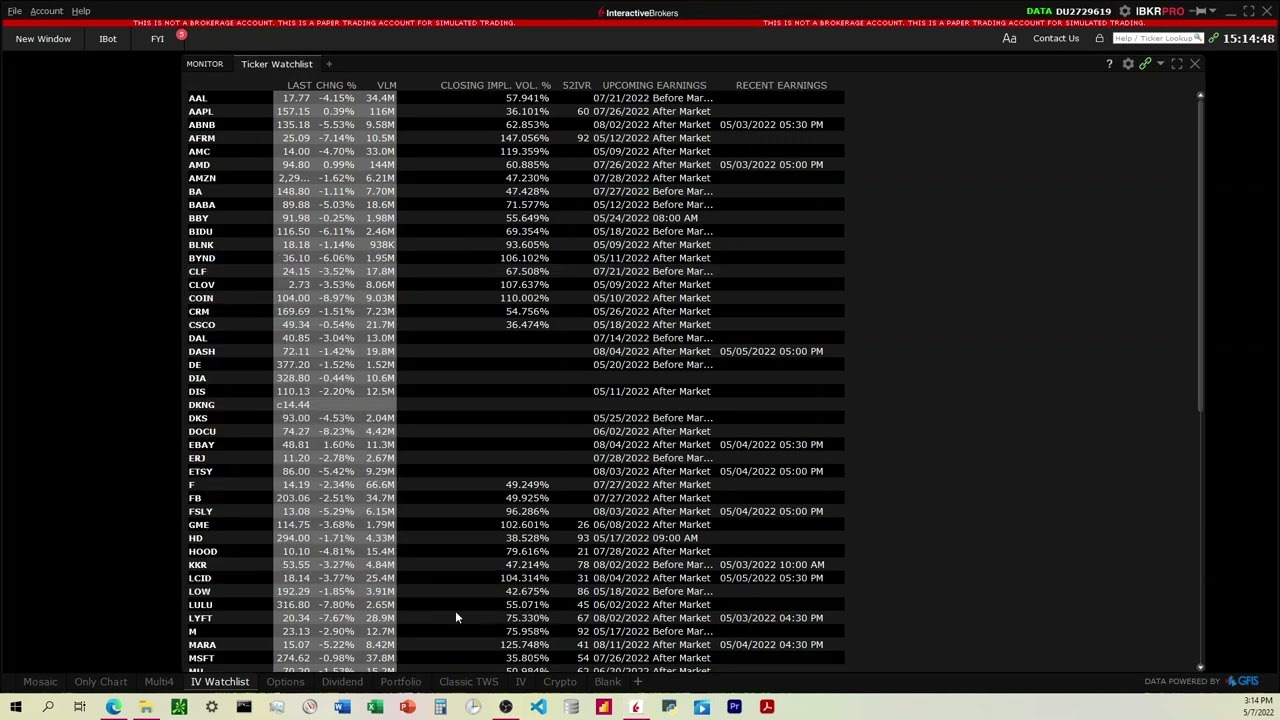Click the watchlist panel help question mark
This screenshot has width=1280, height=720.
click(1109, 64)
